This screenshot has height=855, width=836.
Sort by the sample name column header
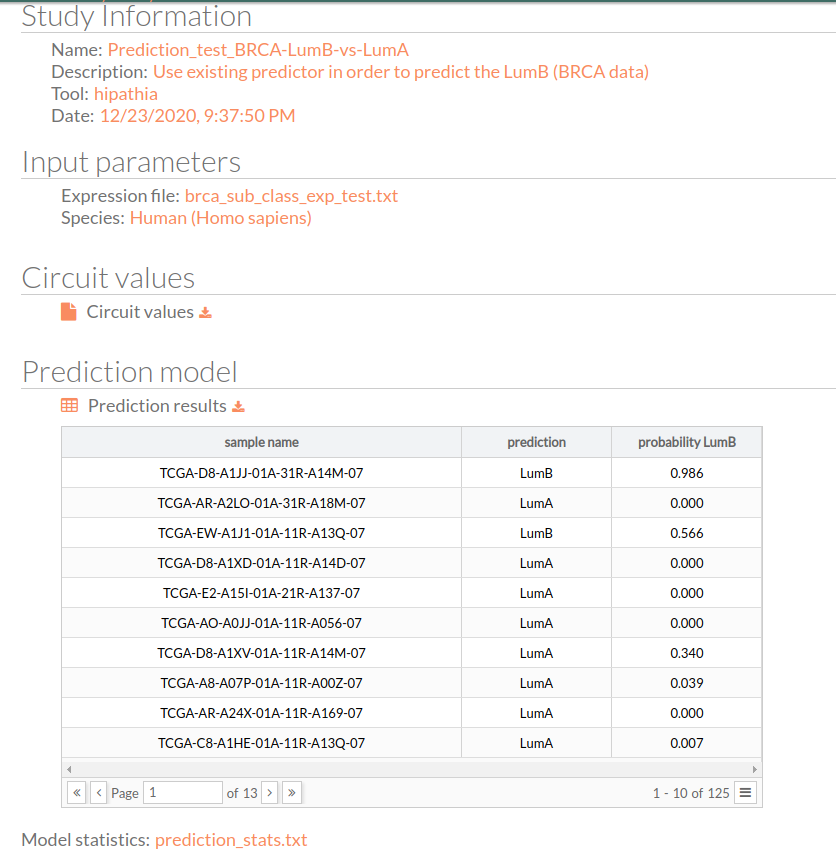coord(262,442)
